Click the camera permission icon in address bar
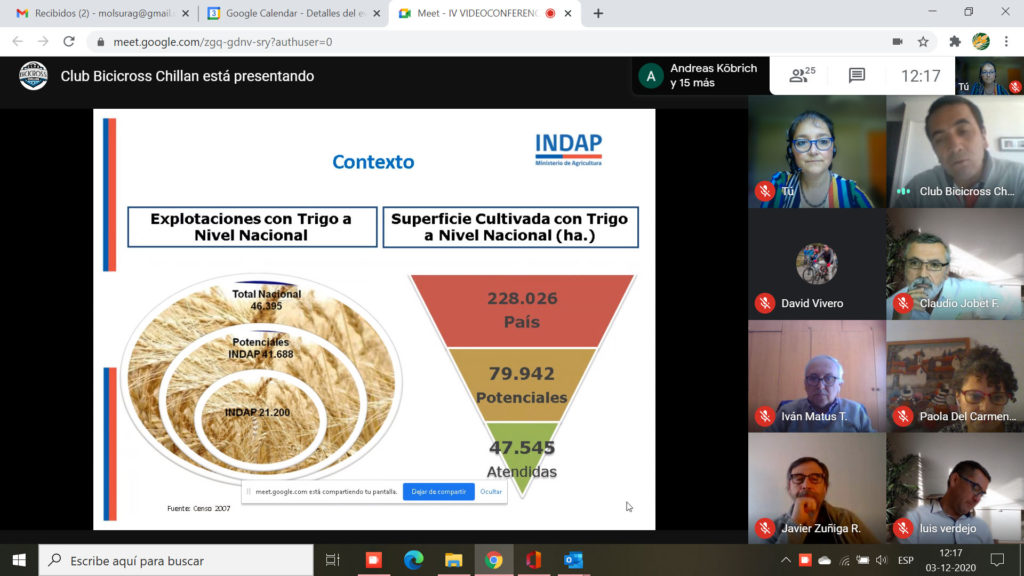Image resolution: width=1024 pixels, height=576 pixels. 897,42
